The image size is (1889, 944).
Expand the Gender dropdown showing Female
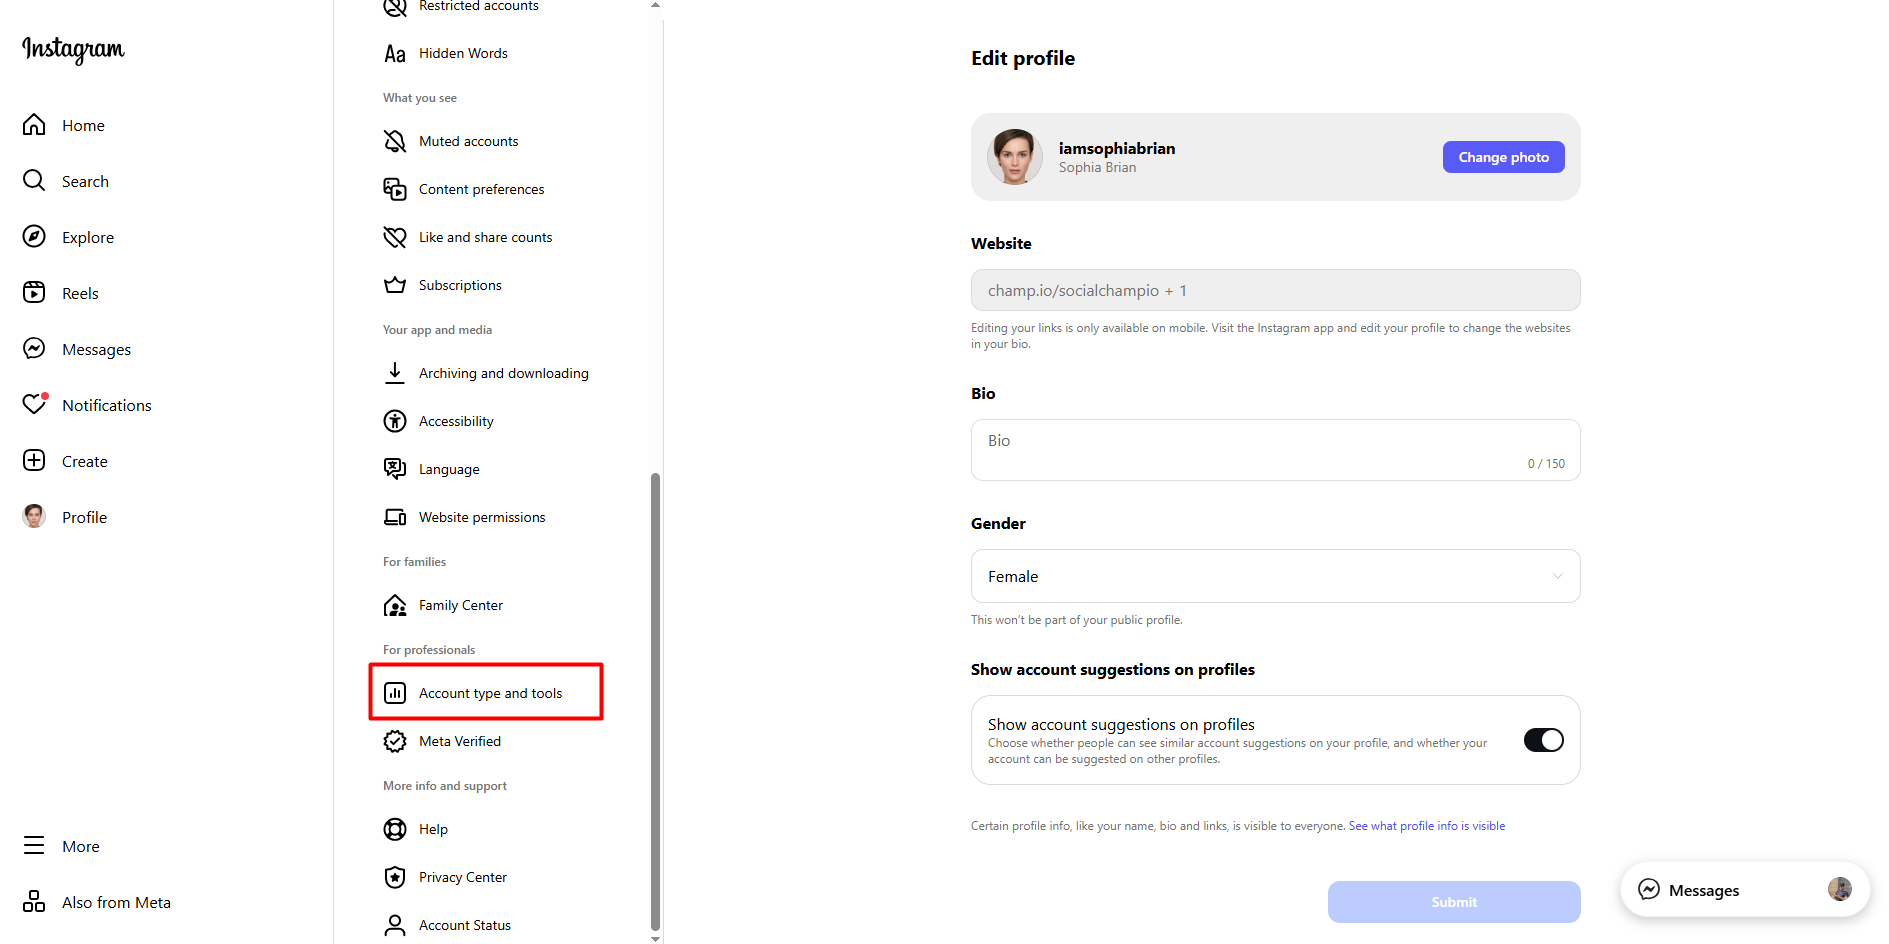pos(1275,576)
